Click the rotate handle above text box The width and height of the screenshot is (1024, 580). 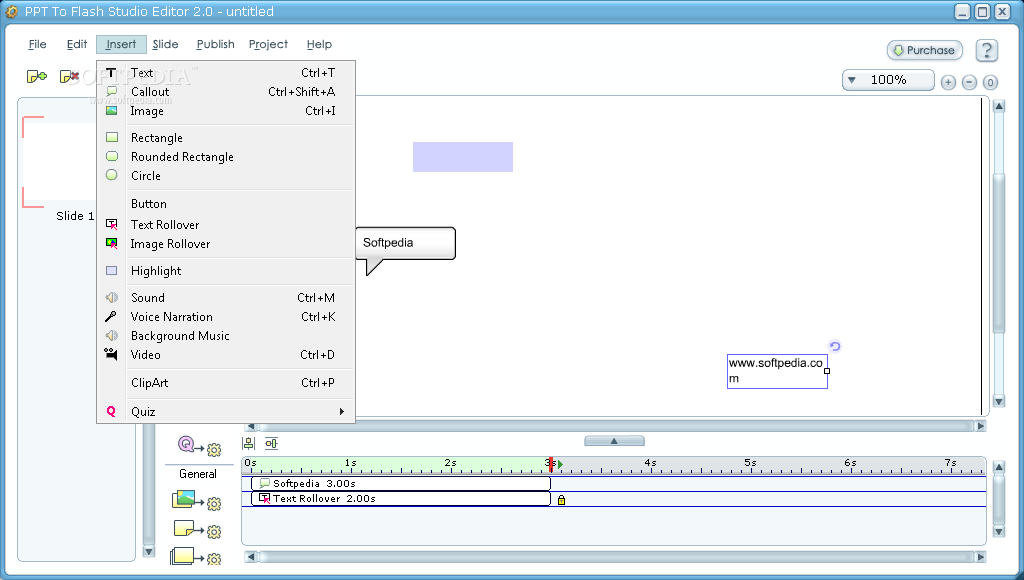click(835, 346)
